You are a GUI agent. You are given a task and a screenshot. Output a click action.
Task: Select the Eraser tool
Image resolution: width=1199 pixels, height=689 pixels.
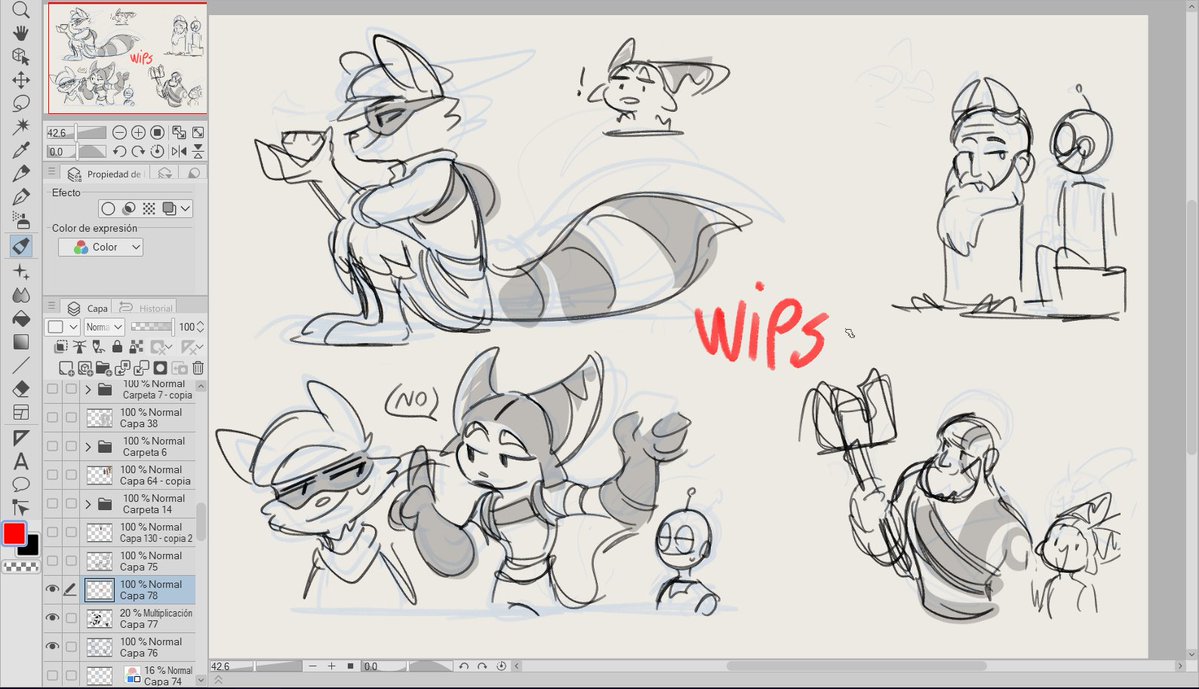(21, 388)
